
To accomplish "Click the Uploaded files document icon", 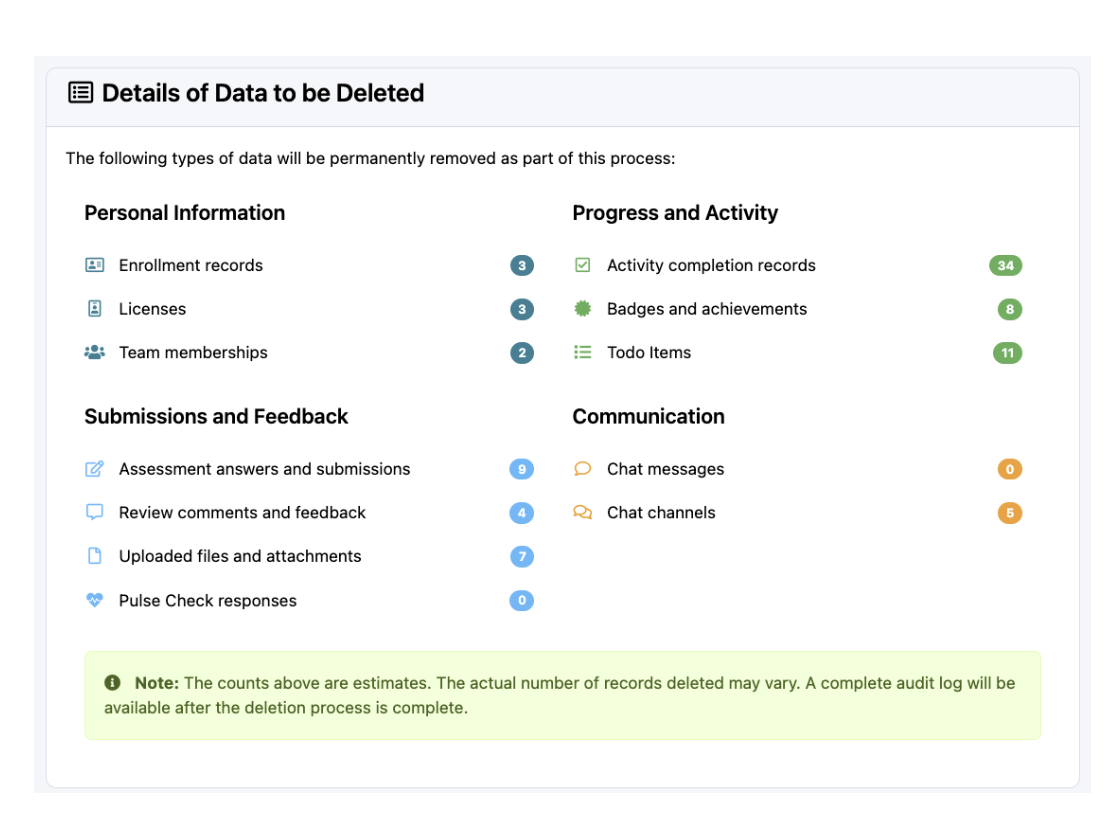I will pyautogui.click(x=95, y=556).
